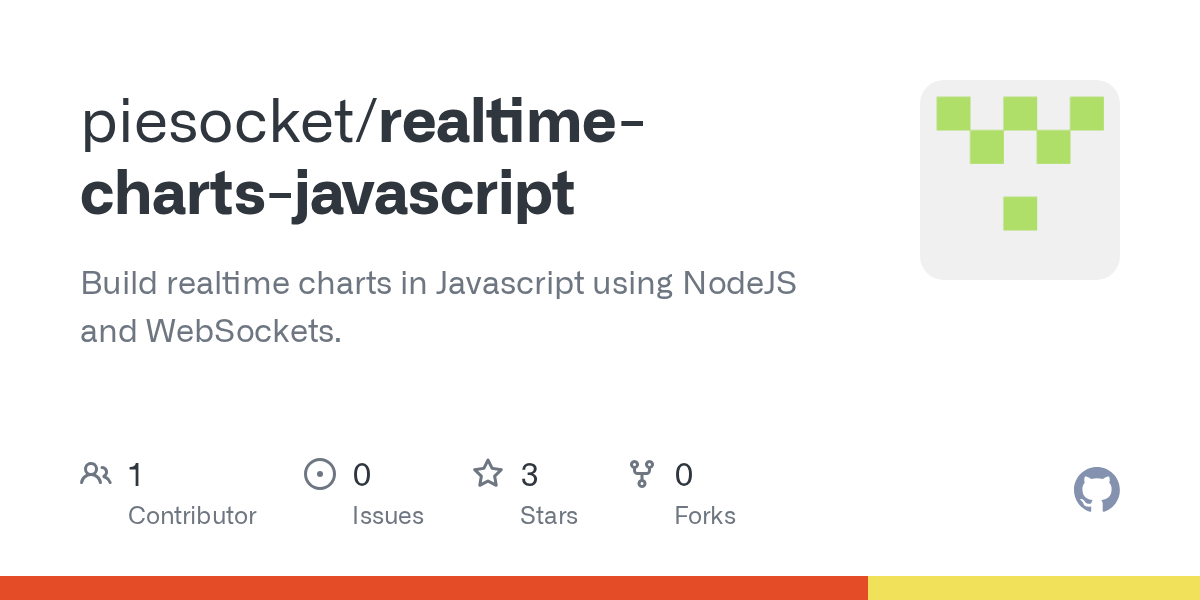Click the zero count above Issues
Image resolution: width=1200 pixels, height=600 pixels.
(362, 474)
